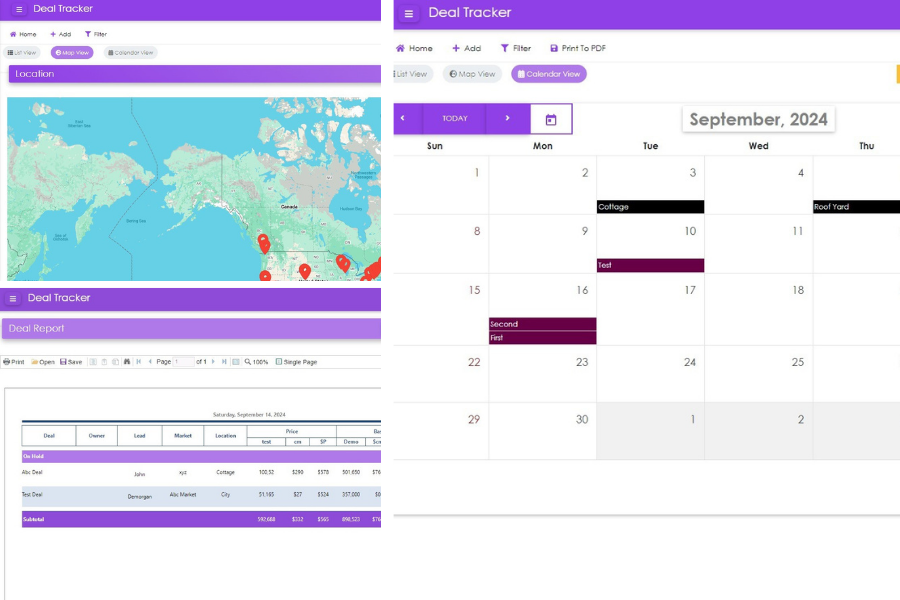Open the hamburger menu in calendar panel
This screenshot has width=900, height=600.
(409, 14)
